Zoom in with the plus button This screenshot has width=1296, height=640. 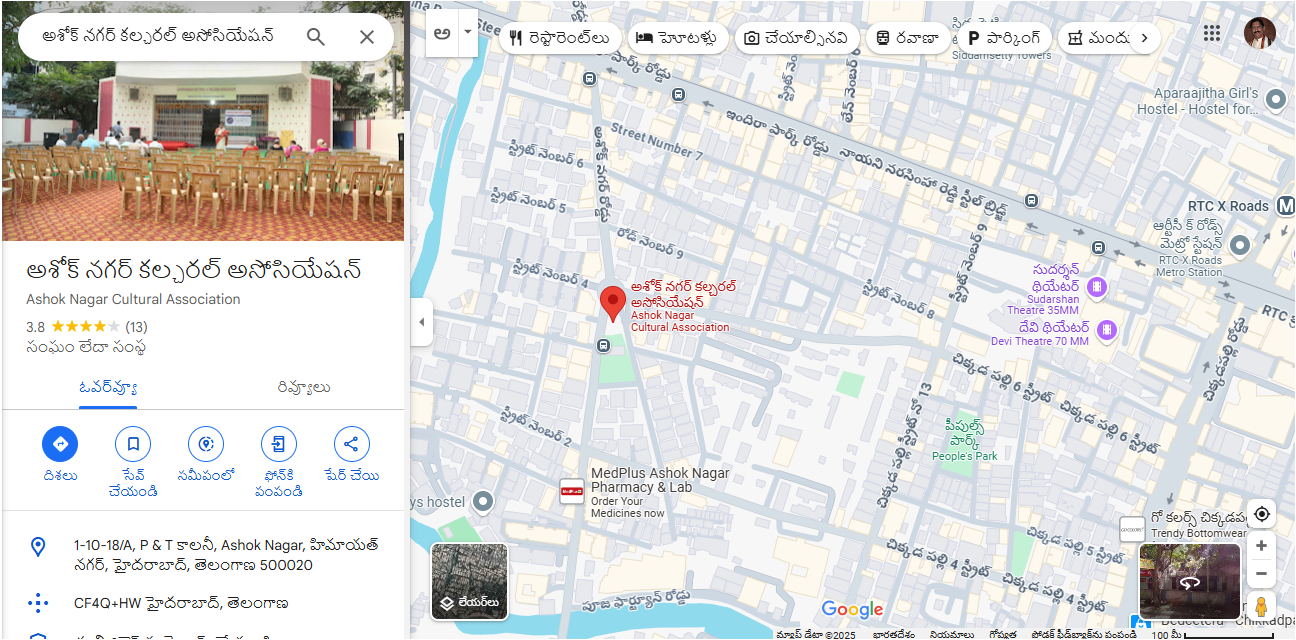1262,546
